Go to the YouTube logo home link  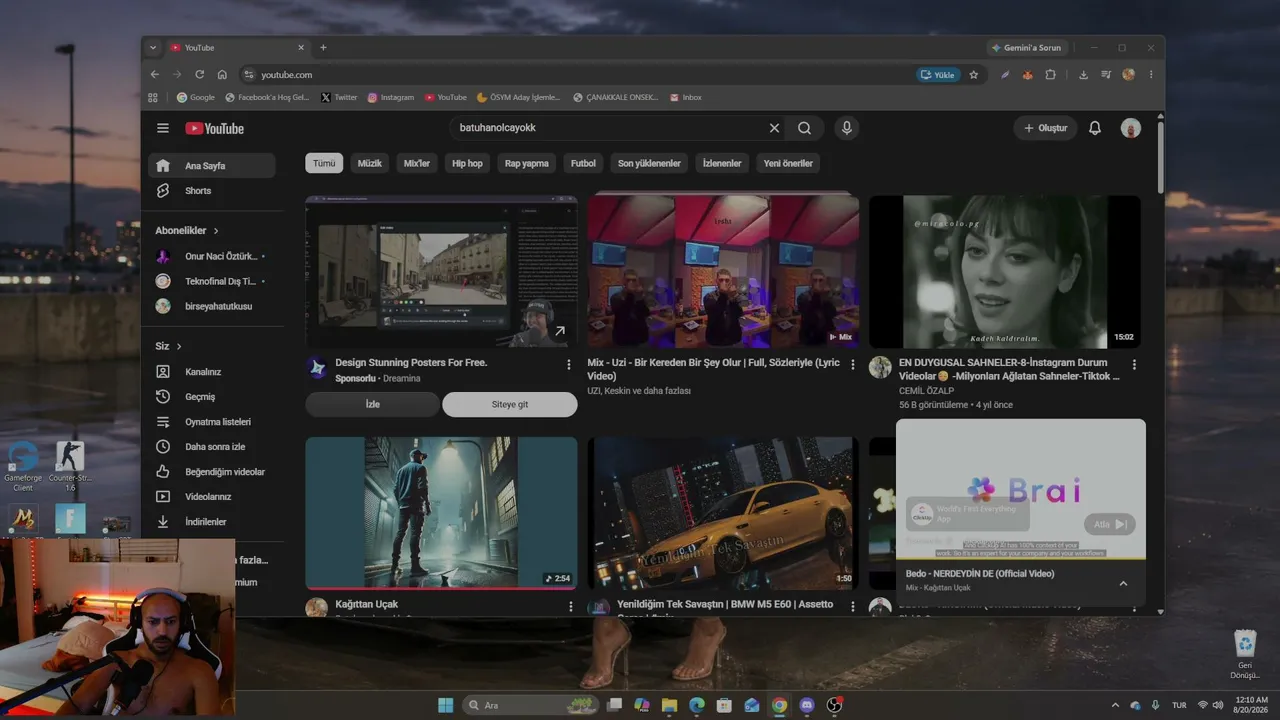(214, 128)
